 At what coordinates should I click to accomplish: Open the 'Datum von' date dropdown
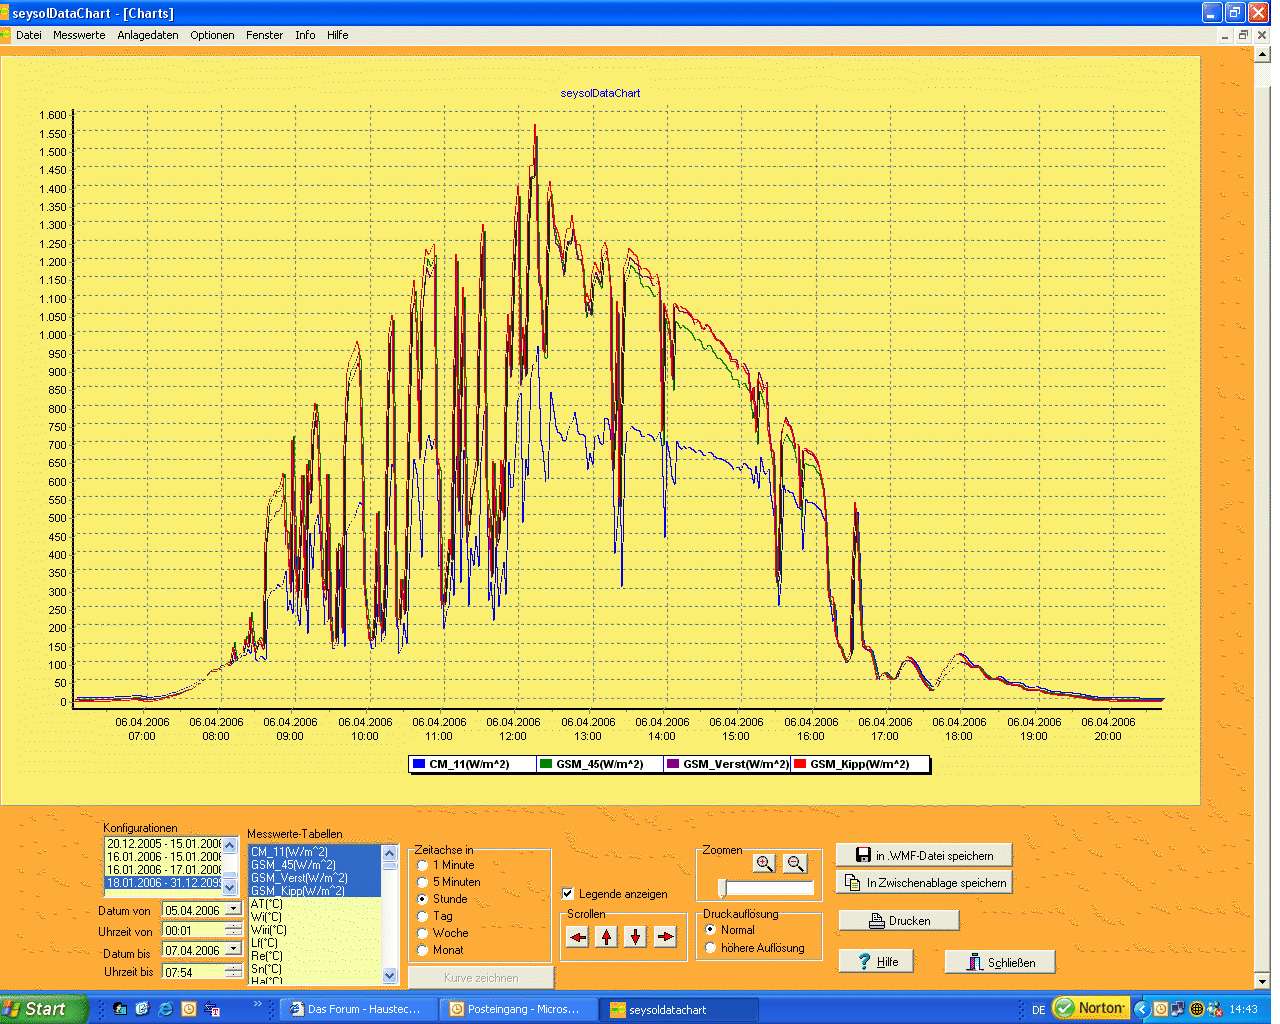pos(233,910)
